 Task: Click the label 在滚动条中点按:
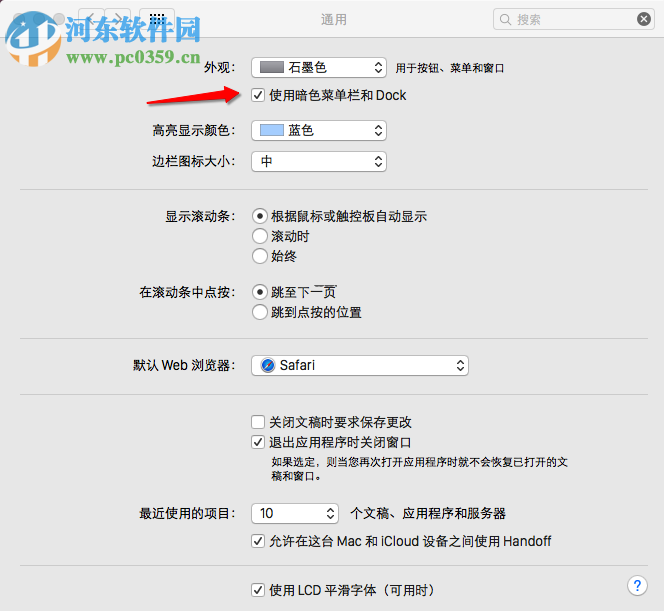pyautogui.click(x=187, y=292)
